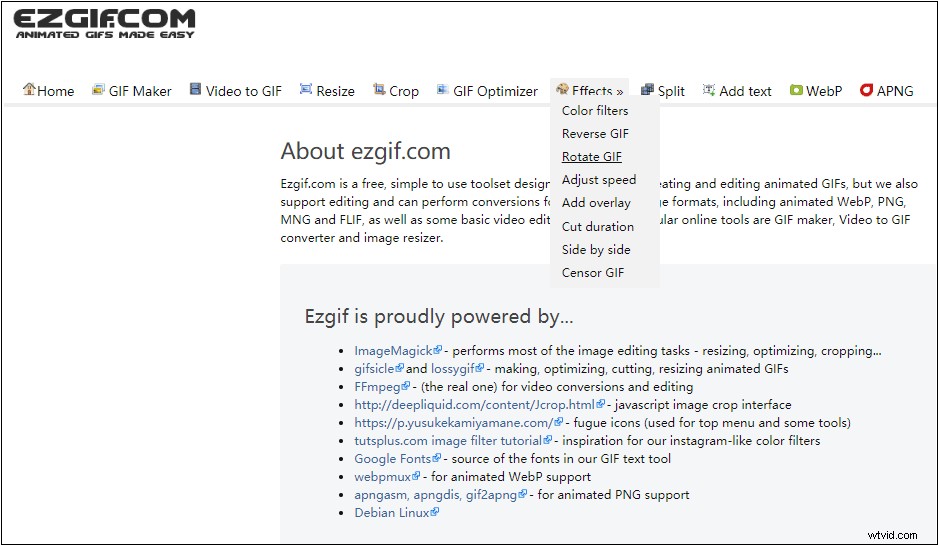
Task: Click the red APNG icon
Action: (866, 90)
